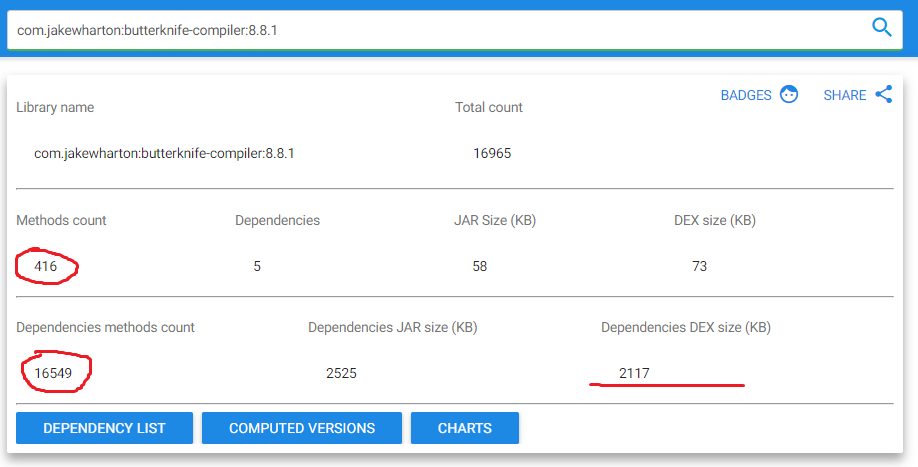
Task: Select DEX size value 73
Action: [699, 266]
